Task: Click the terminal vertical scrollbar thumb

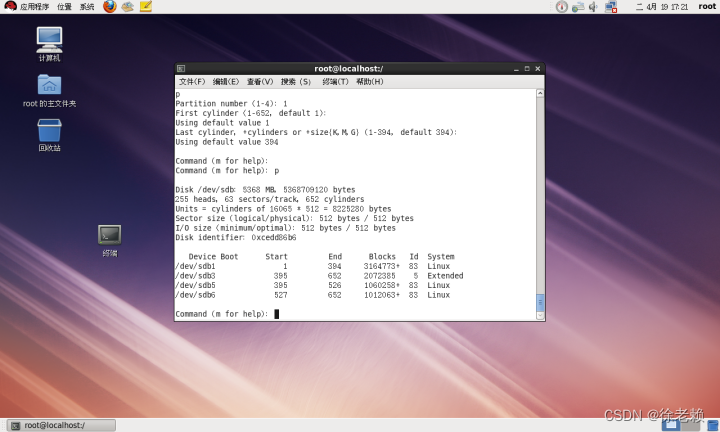Action: coord(540,303)
